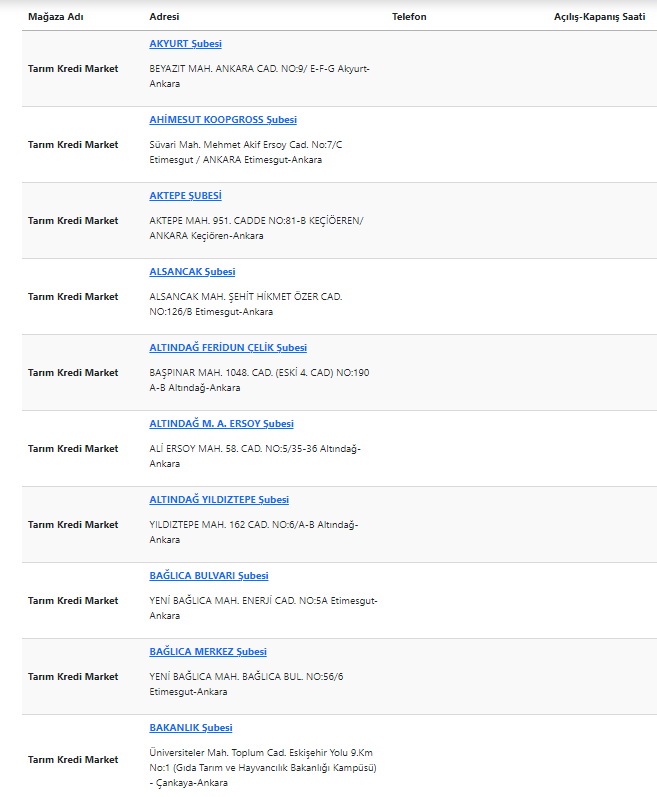Open the AKTEPE ŞUBESİ link
Screen dimensions: 657x797
[x=185, y=196]
